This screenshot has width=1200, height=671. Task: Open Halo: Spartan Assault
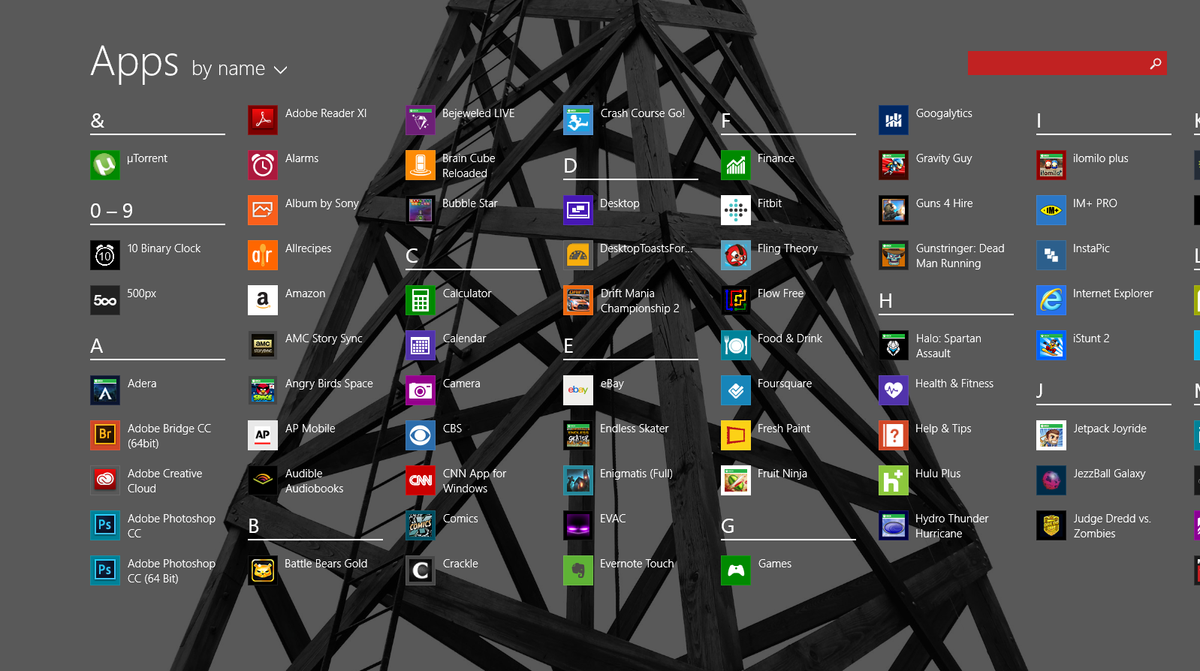point(930,345)
